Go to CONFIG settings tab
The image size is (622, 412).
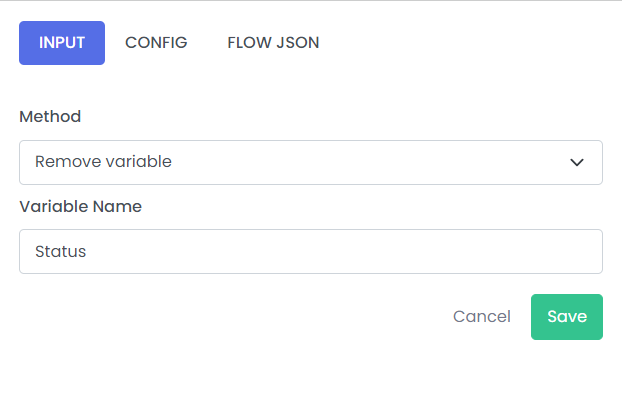click(x=156, y=43)
